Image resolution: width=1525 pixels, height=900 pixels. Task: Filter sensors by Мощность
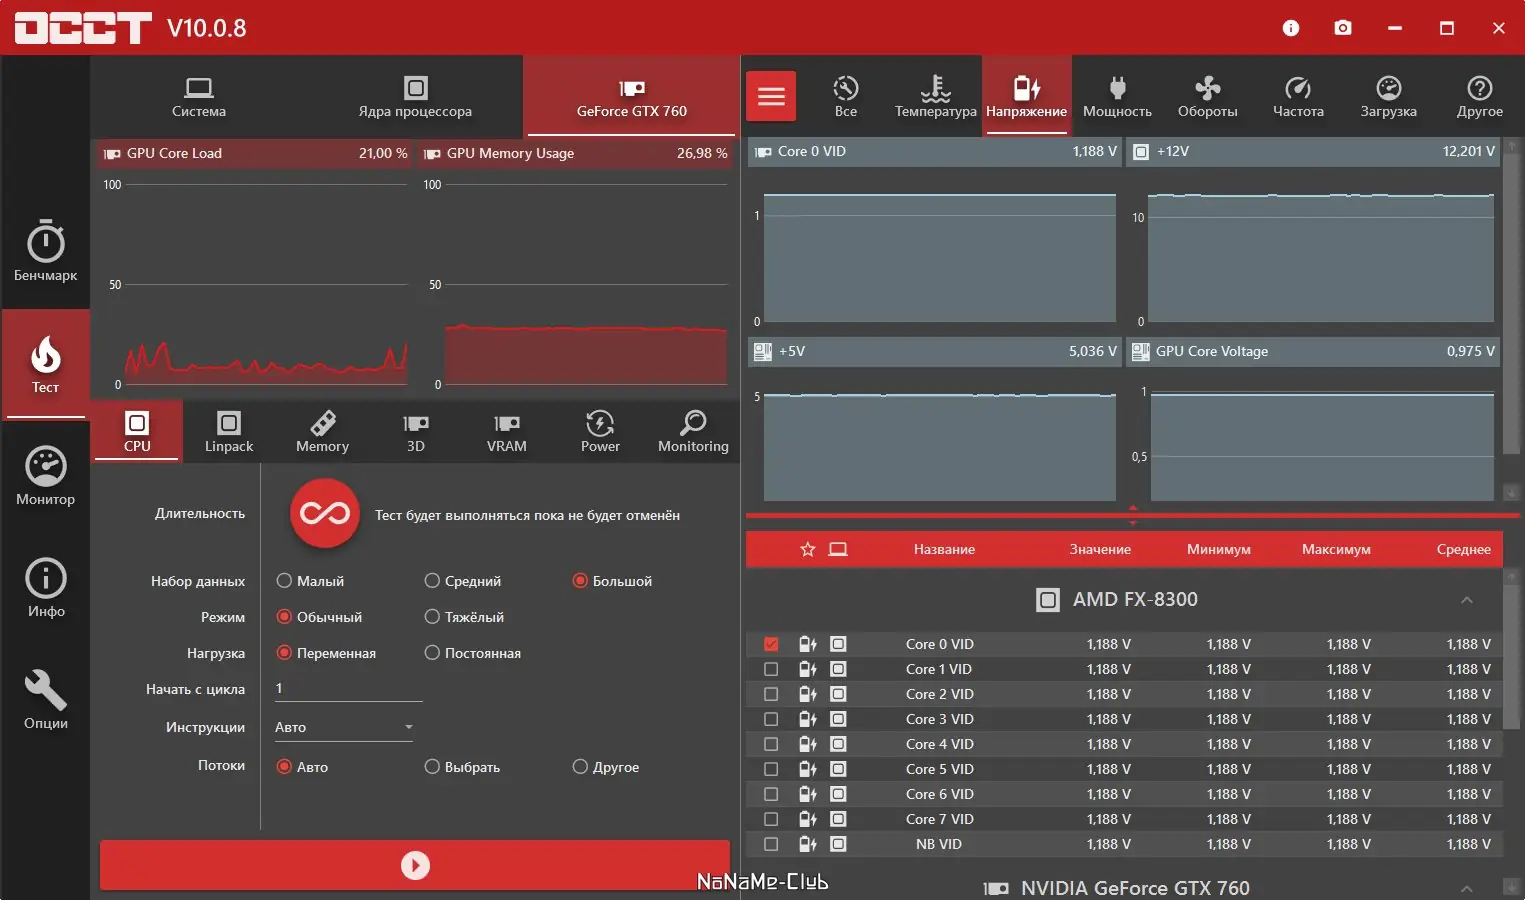point(1117,96)
